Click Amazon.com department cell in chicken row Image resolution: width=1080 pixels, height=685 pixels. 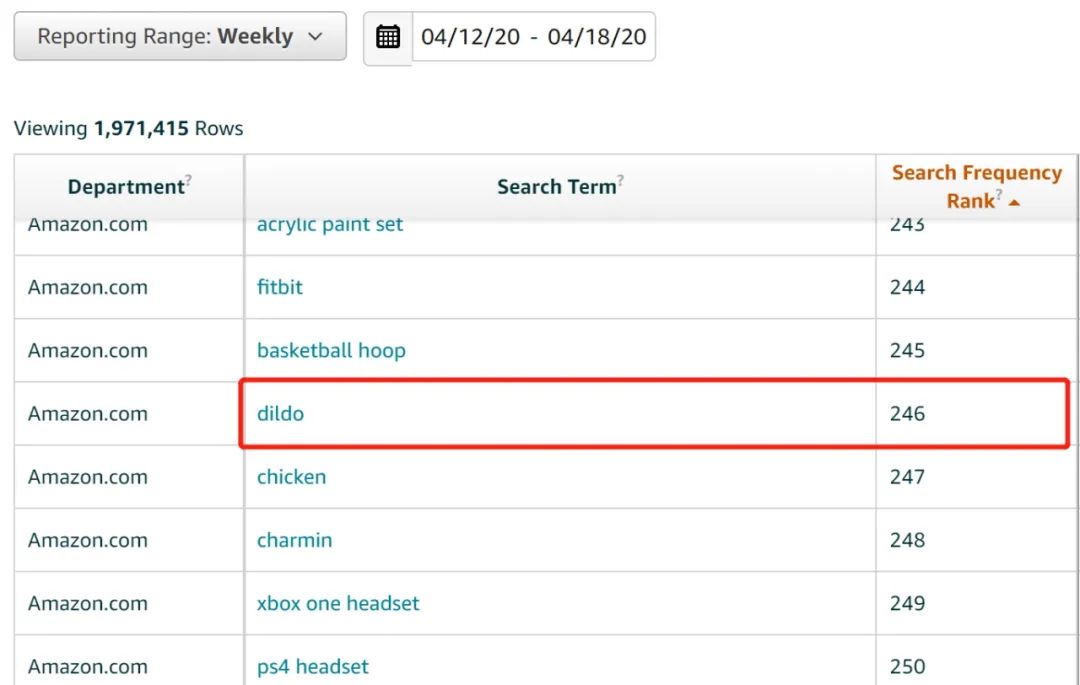[88, 477]
